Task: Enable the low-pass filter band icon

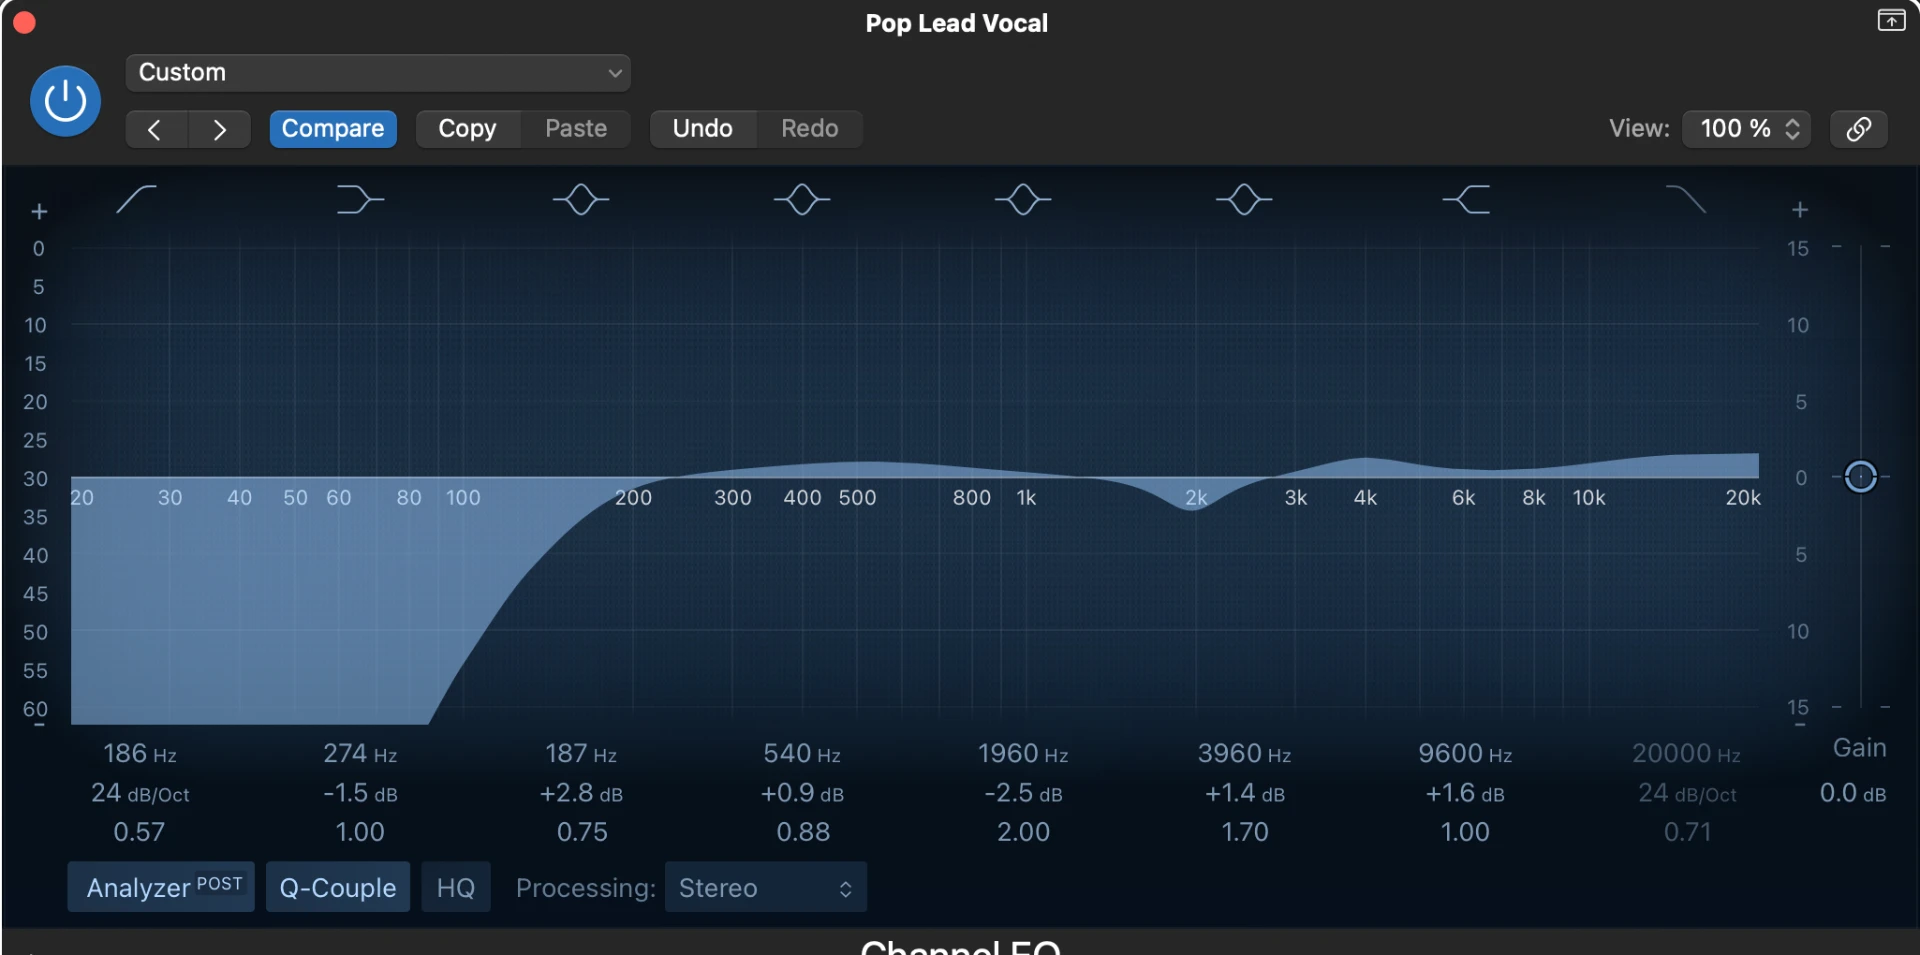Action: click(x=1686, y=200)
